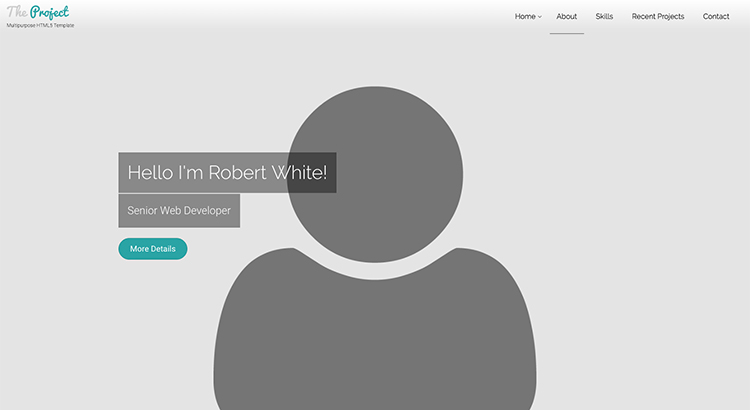This screenshot has width=750, height=410.
Task: Click the 'The Project' site logo
Action: coord(38,12)
